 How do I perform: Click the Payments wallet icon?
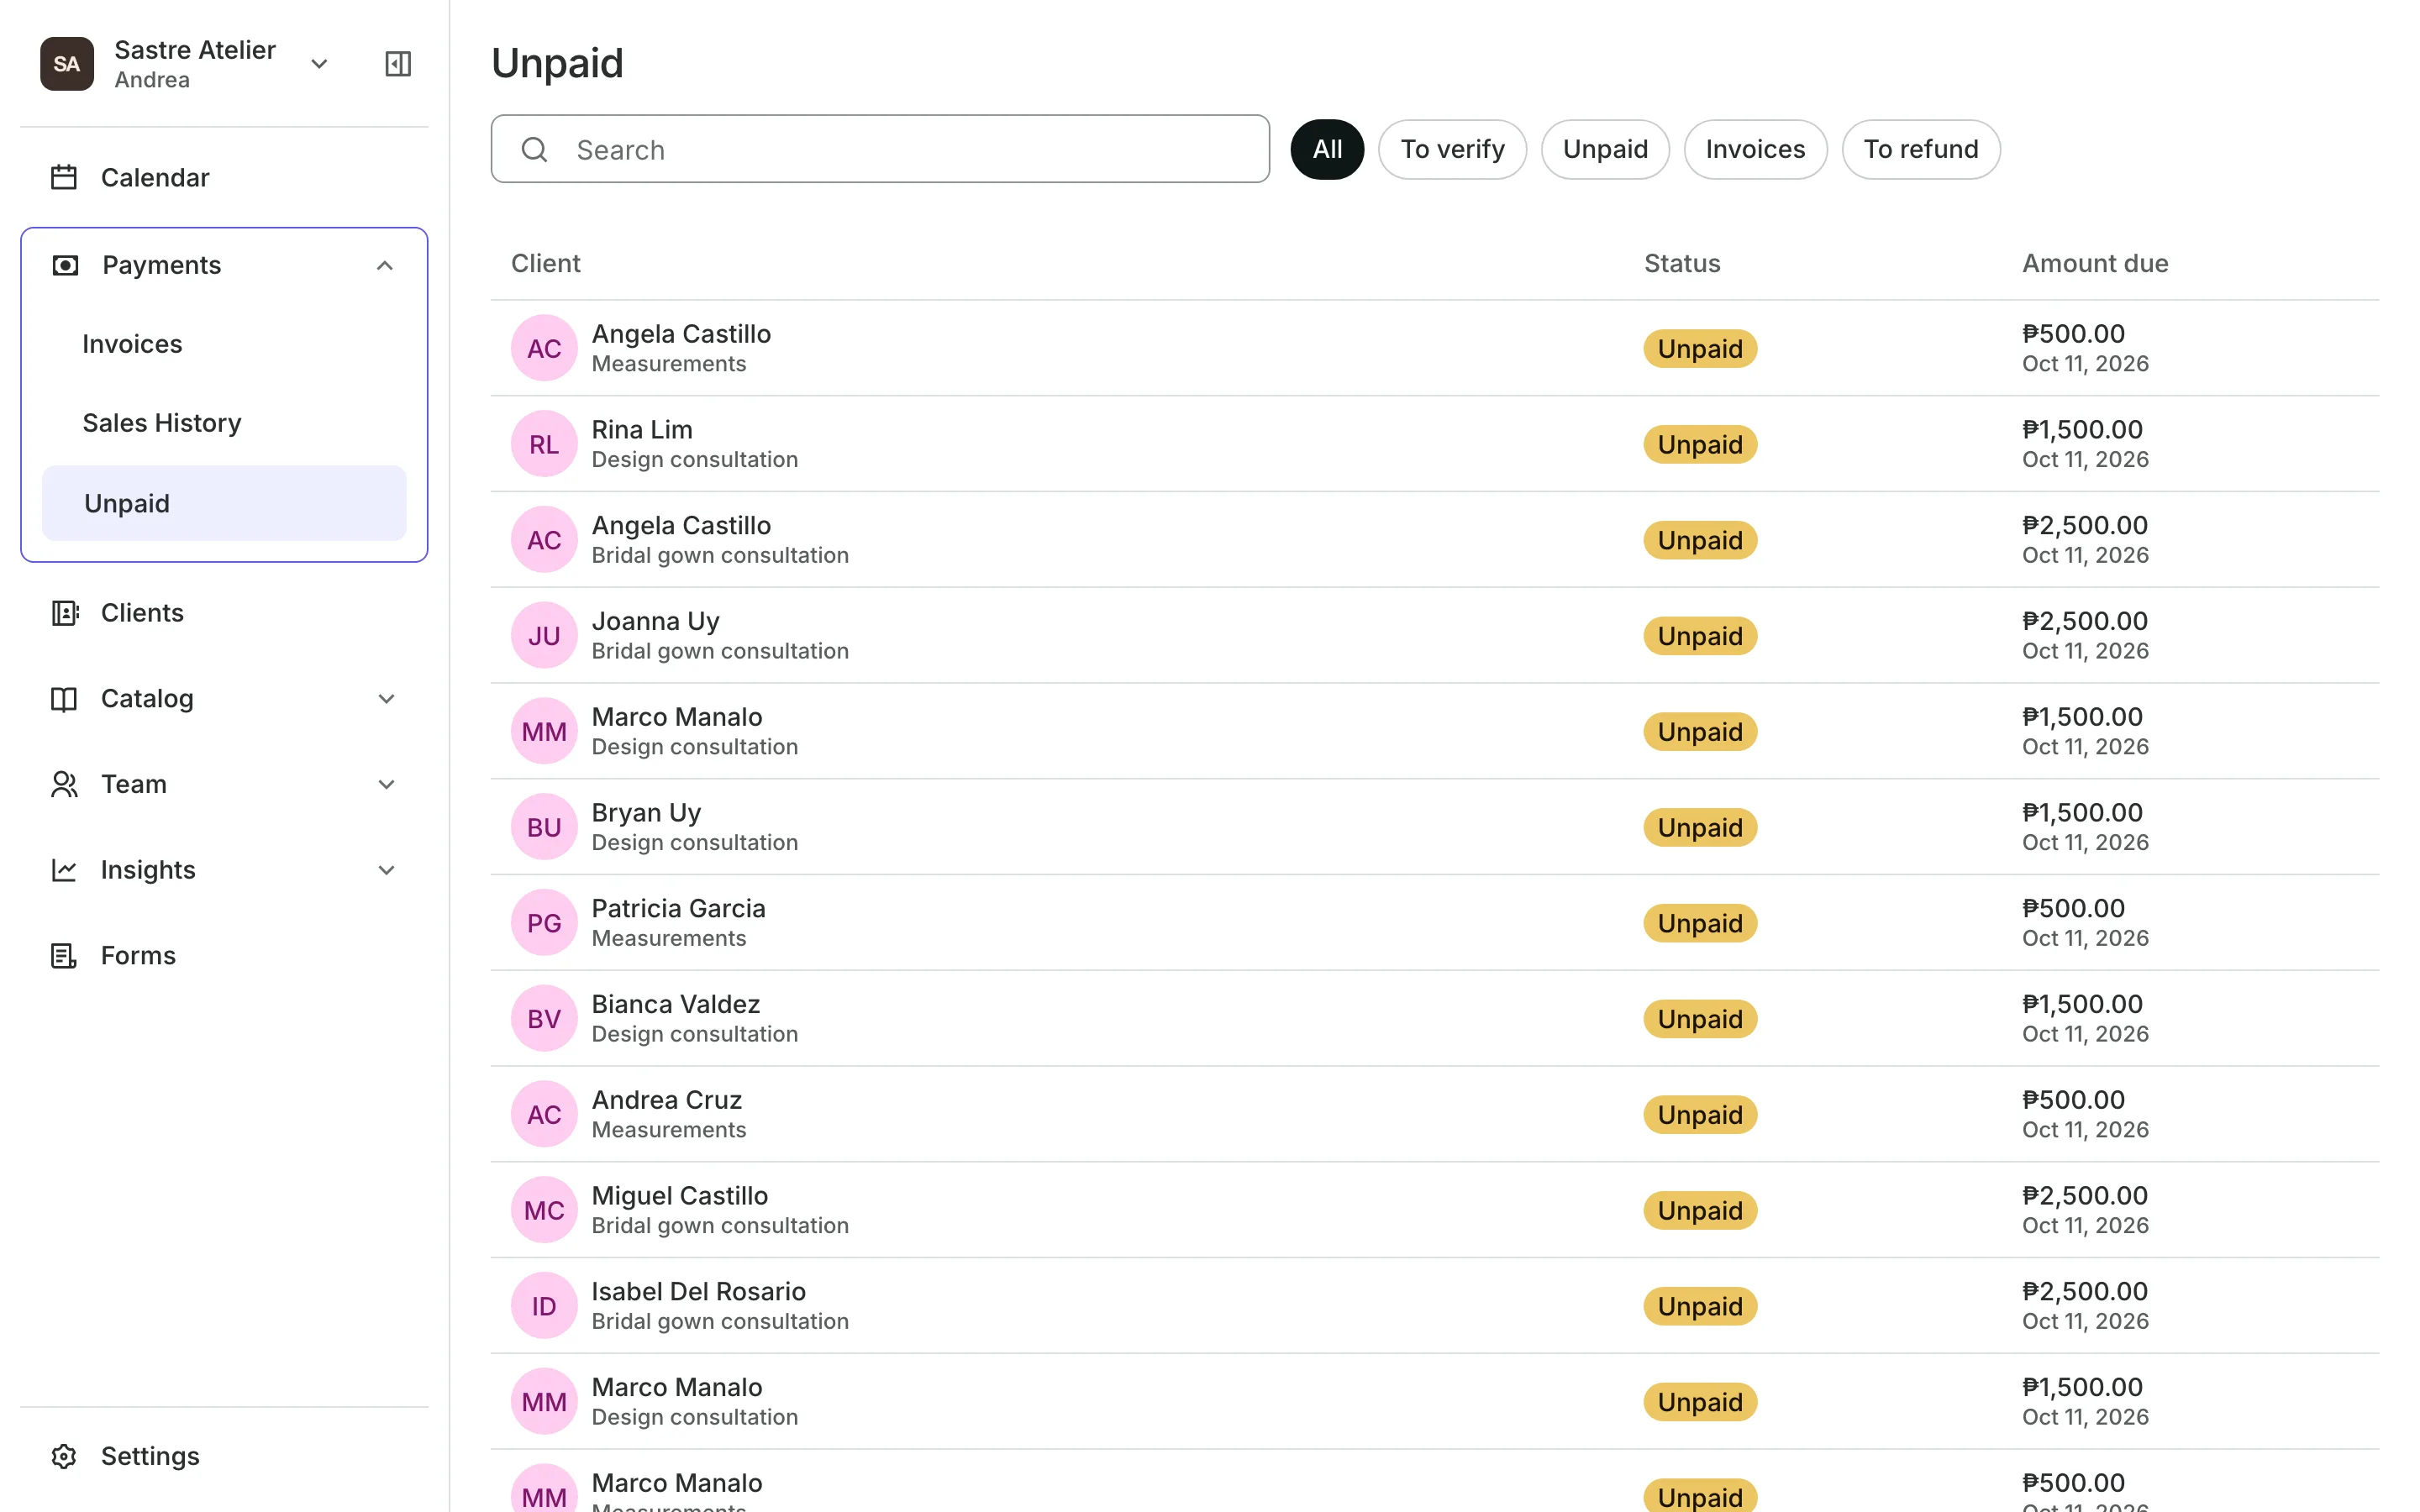[65, 265]
